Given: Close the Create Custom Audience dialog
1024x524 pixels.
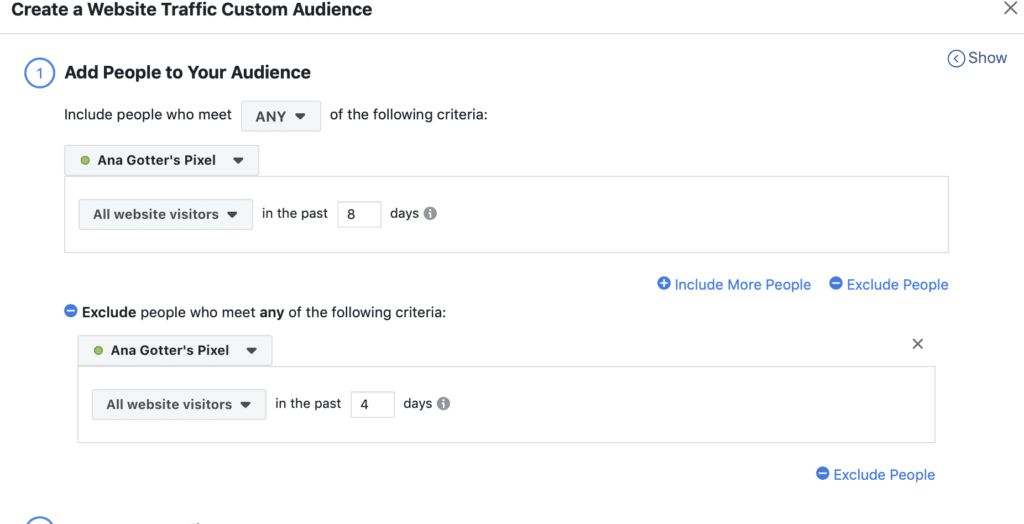Looking at the screenshot, I should pyautogui.click(x=1010, y=8).
